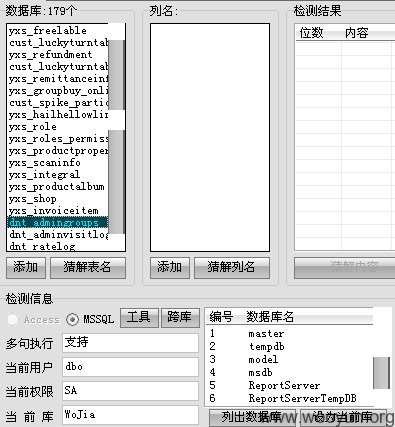
Task: Select database msdb in list
Action: tap(260, 373)
